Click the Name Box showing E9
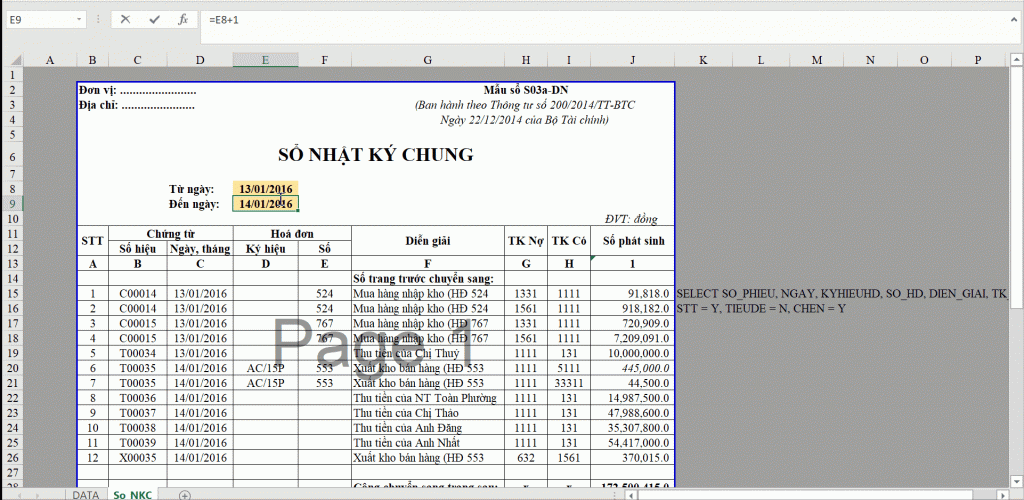 tap(38, 19)
